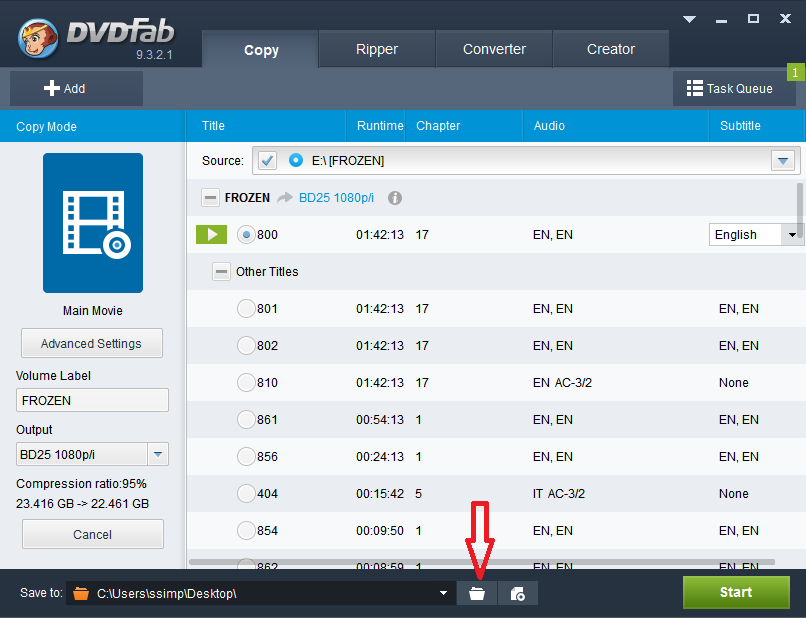
Task: Click the DVDFab monkey logo
Action: tap(38, 39)
